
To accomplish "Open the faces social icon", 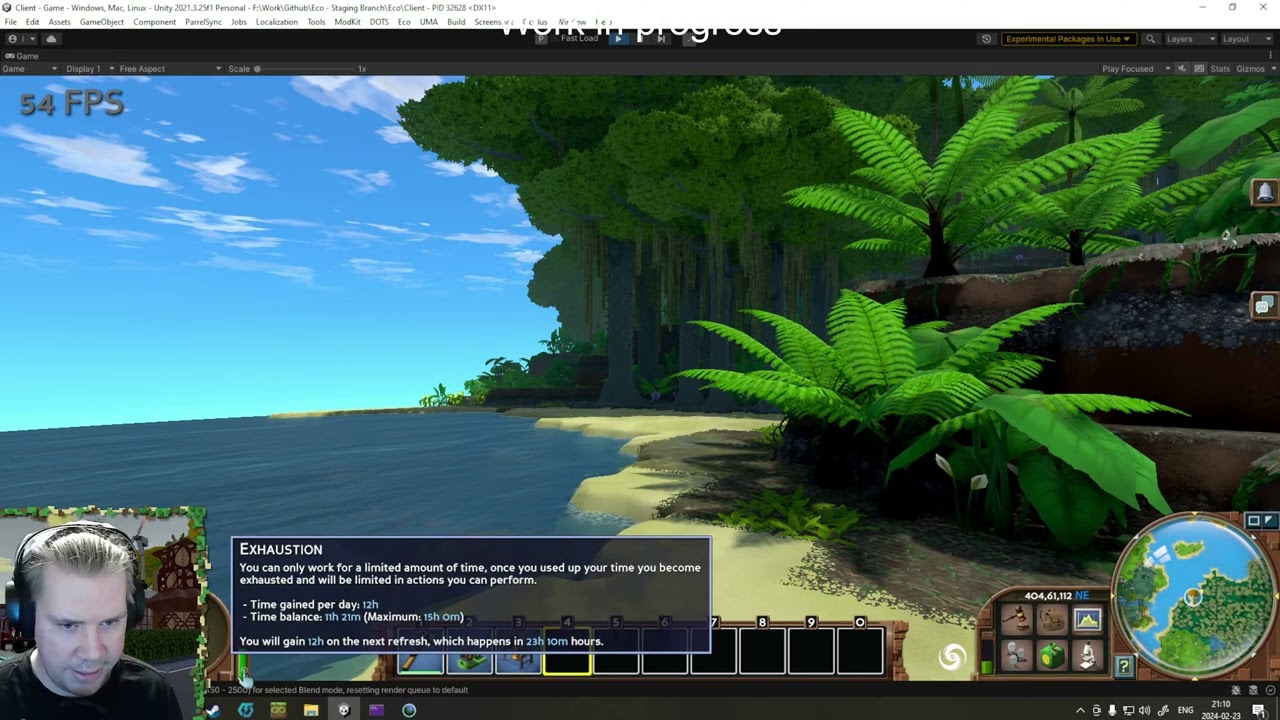I will (1017, 656).
